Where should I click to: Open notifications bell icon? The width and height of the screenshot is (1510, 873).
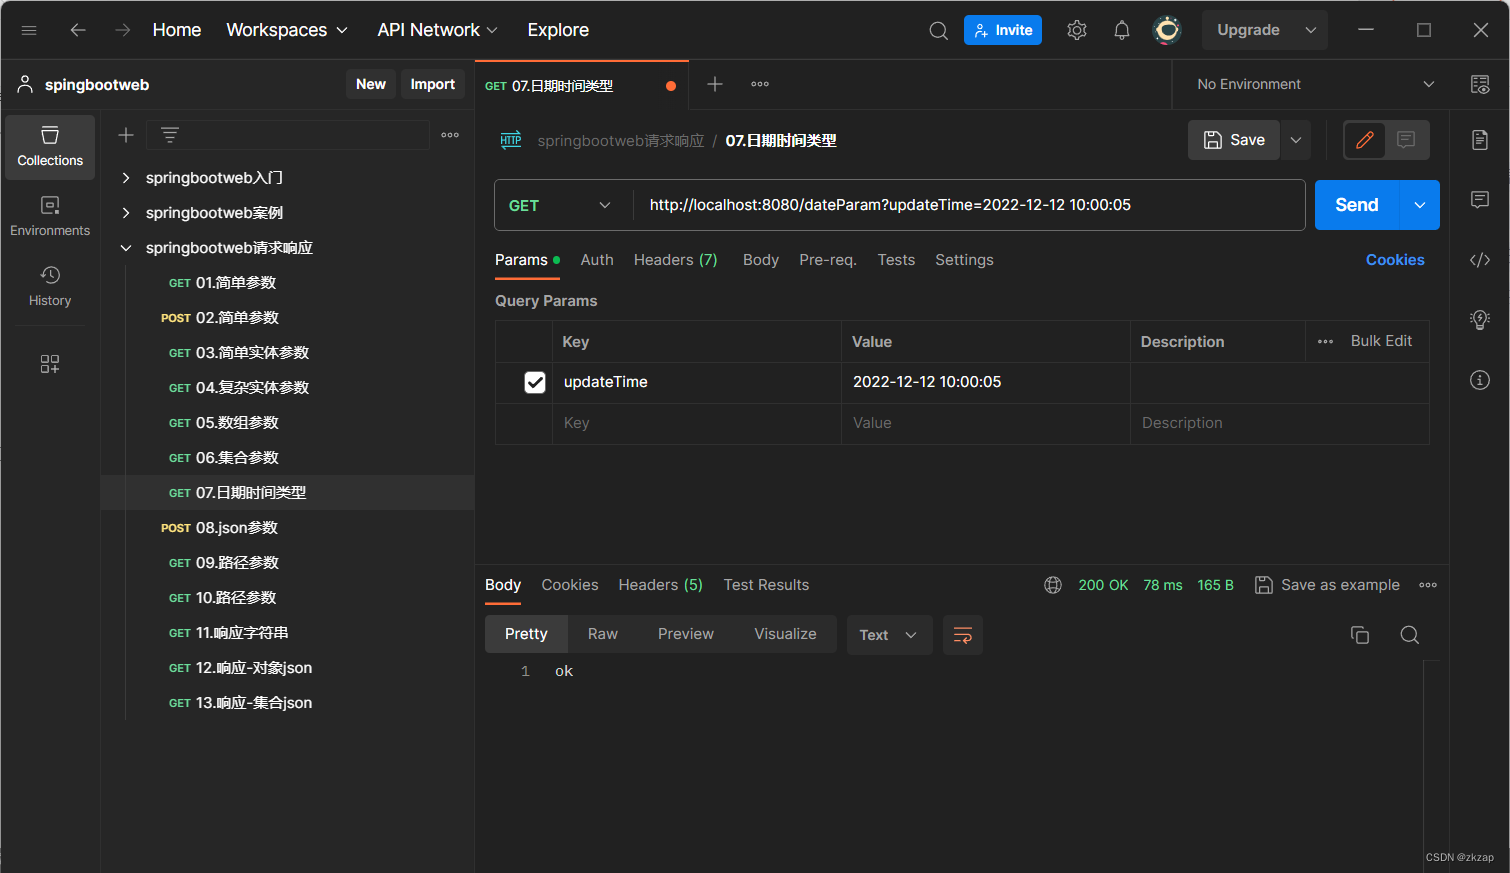[x=1122, y=30]
